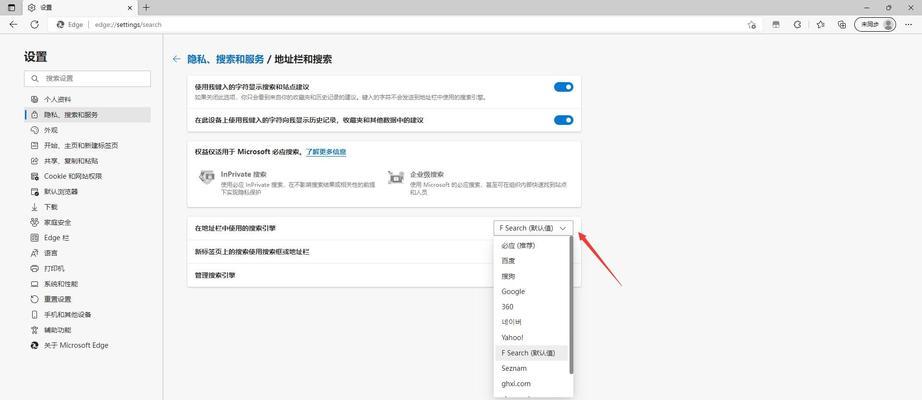Choose Seznam from the engine list

(532, 368)
